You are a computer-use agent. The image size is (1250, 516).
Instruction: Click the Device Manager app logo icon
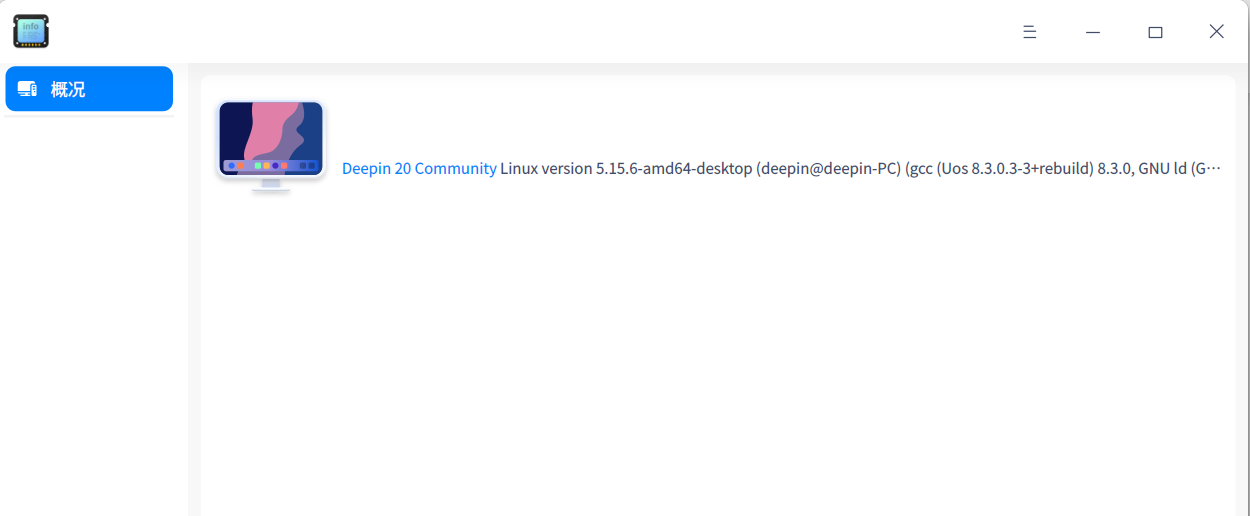point(31,32)
